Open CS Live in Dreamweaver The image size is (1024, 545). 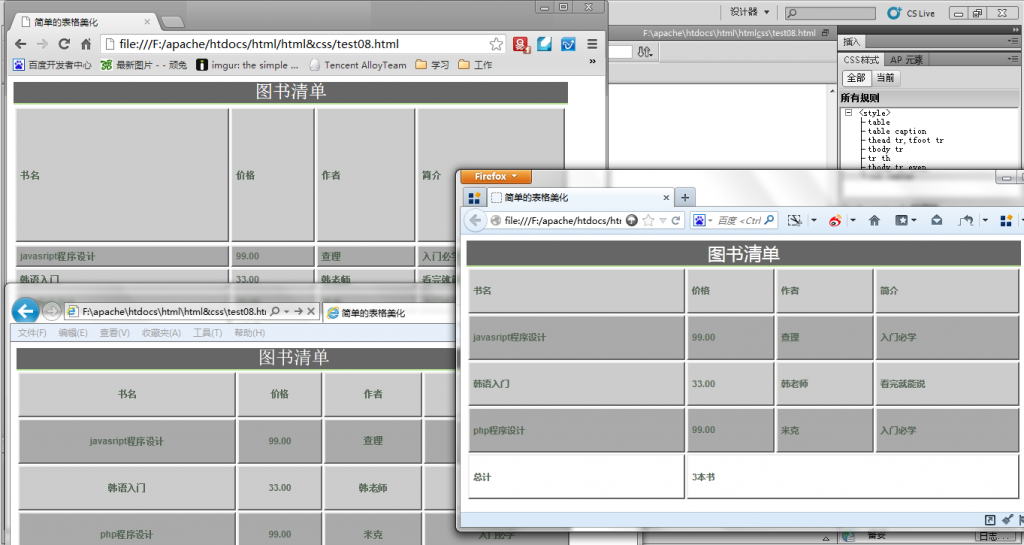click(911, 13)
